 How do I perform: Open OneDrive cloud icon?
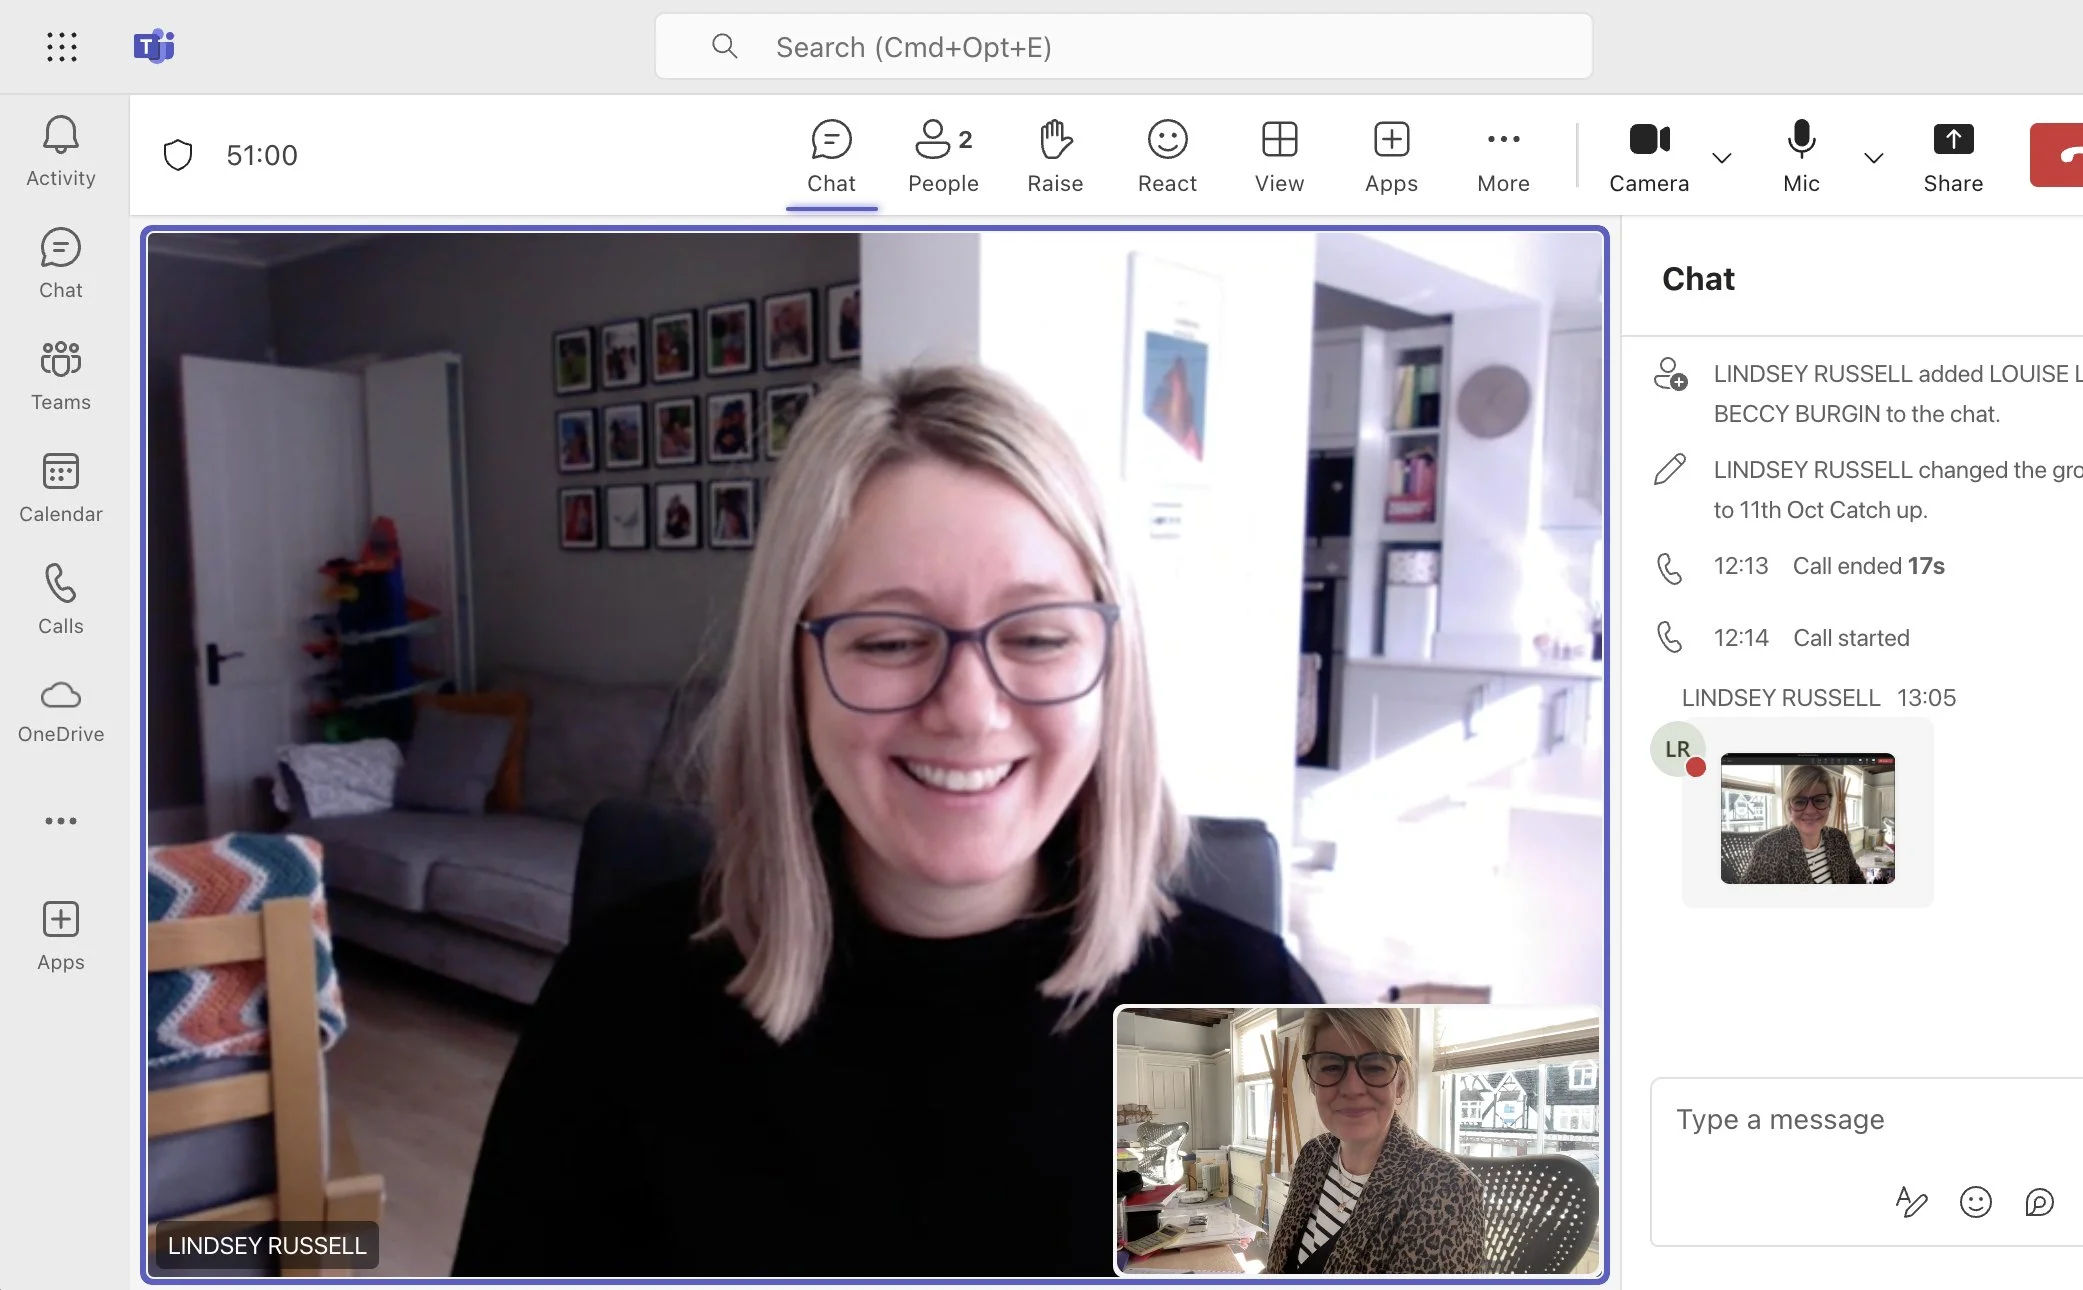click(60, 710)
